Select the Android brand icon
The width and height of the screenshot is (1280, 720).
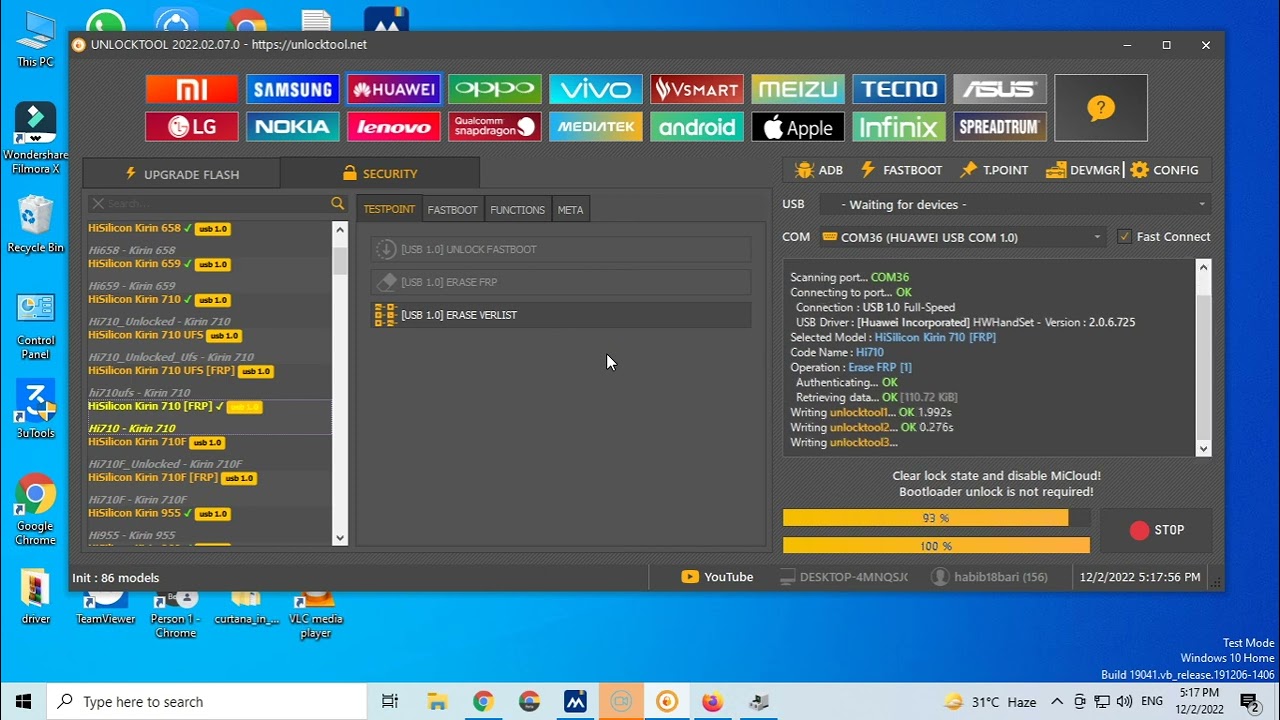point(697,127)
